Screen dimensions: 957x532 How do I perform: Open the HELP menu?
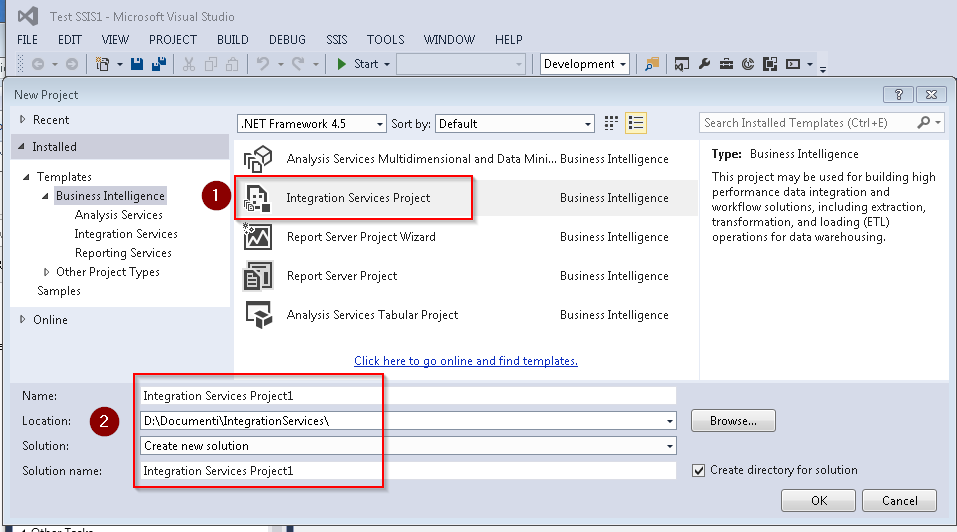(508, 40)
